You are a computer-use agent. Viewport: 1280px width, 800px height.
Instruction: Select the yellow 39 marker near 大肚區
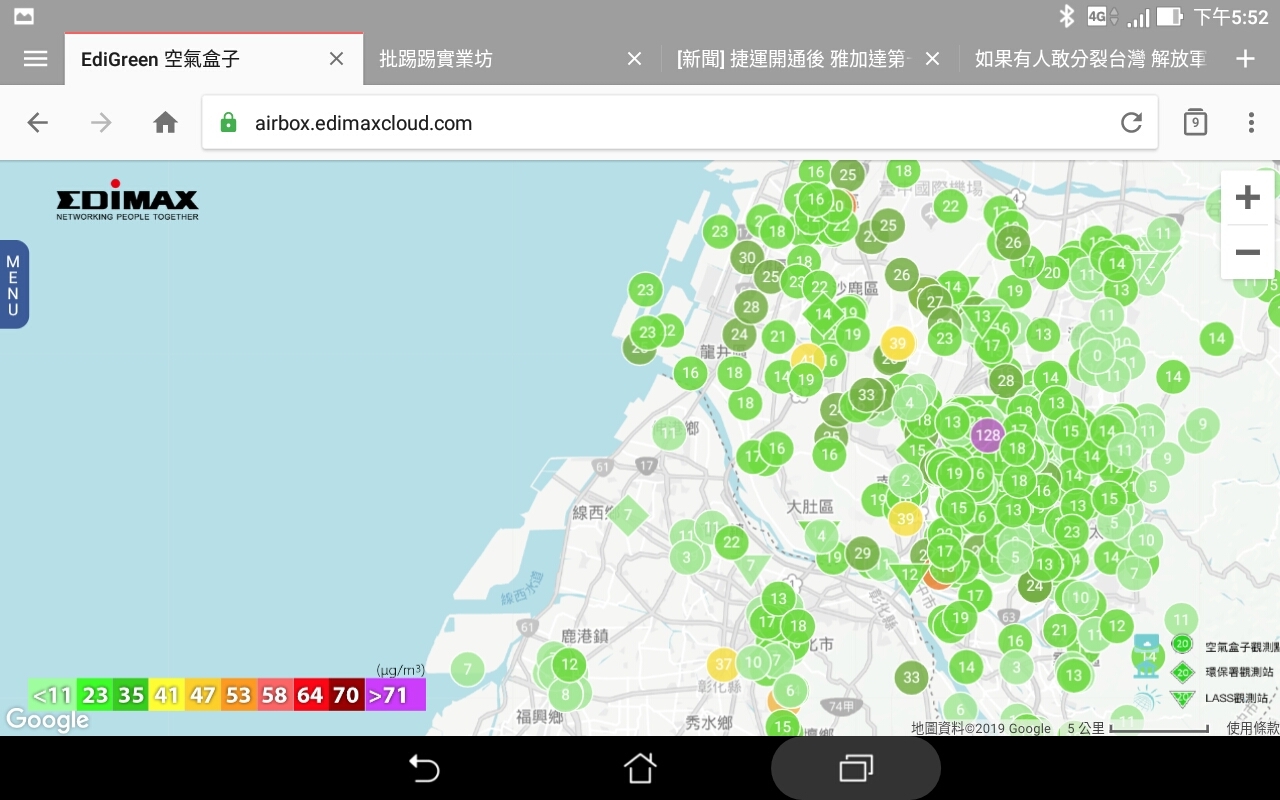(905, 518)
